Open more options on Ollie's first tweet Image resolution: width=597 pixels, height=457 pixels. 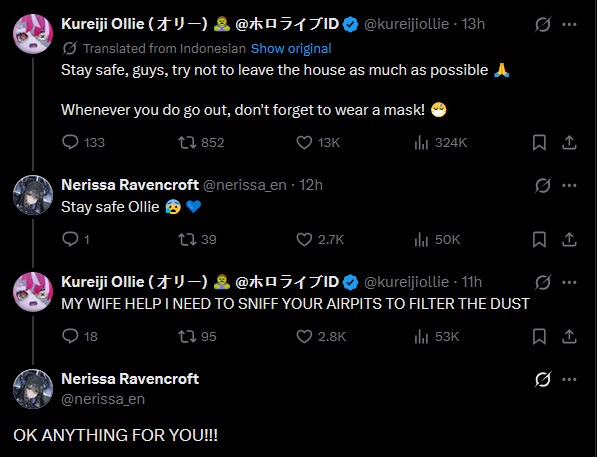tap(569, 24)
